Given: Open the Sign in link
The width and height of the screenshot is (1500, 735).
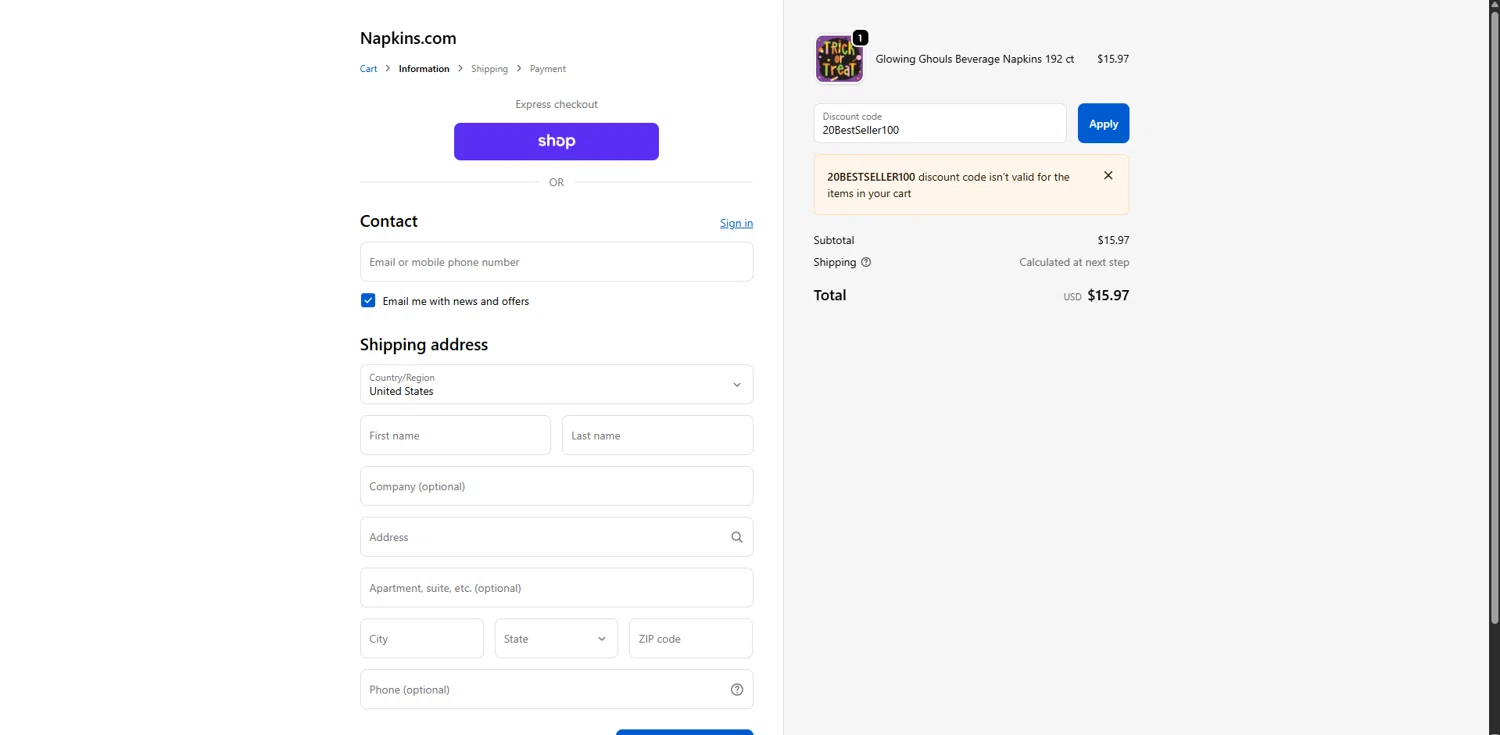Looking at the screenshot, I should click(x=736, y=223).
